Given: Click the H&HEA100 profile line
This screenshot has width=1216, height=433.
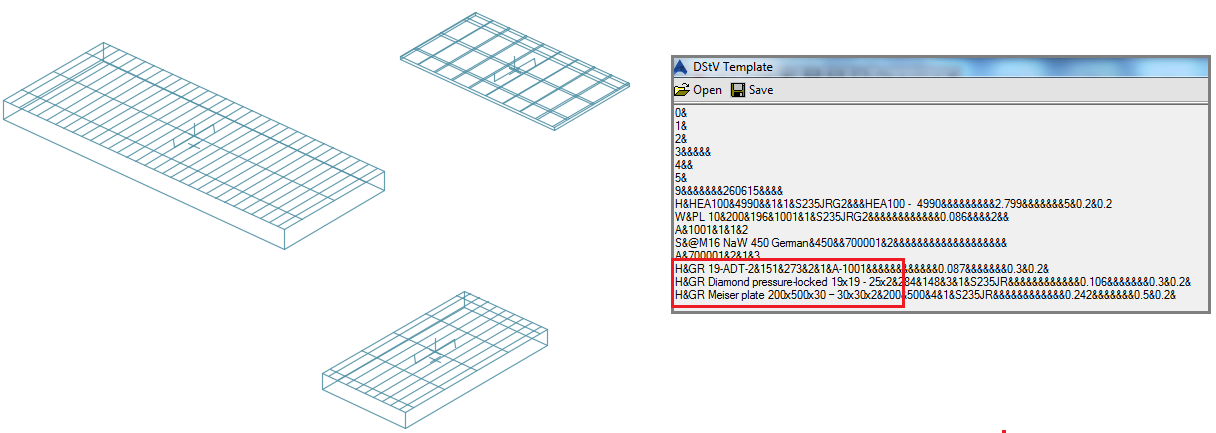Looking at the screenshot, I should 893,204.
